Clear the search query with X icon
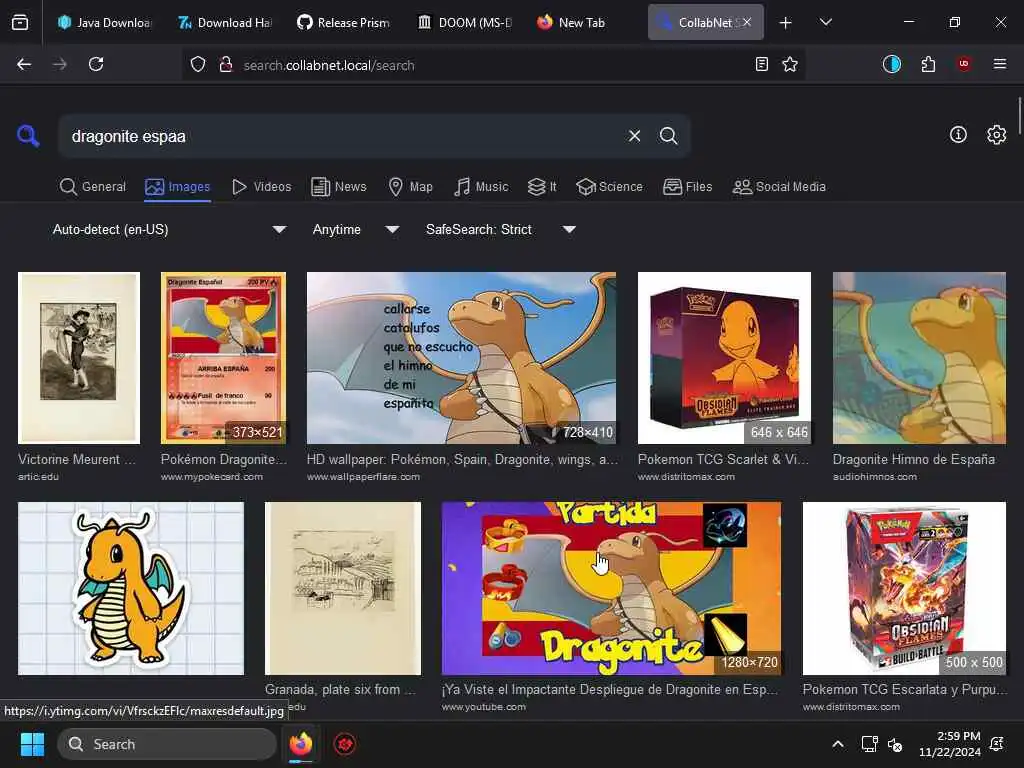Viewport: 1024px width, 768px height. coord(634,136)
